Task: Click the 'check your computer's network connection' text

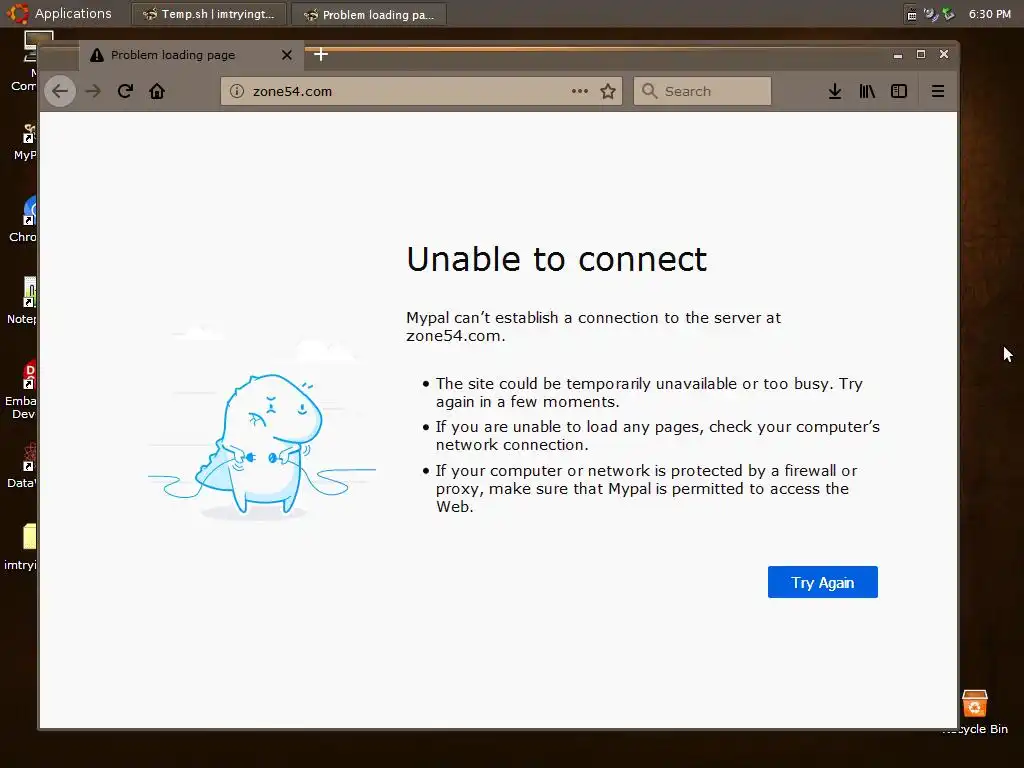Action: pyautogui.click(x=658, y=436)
